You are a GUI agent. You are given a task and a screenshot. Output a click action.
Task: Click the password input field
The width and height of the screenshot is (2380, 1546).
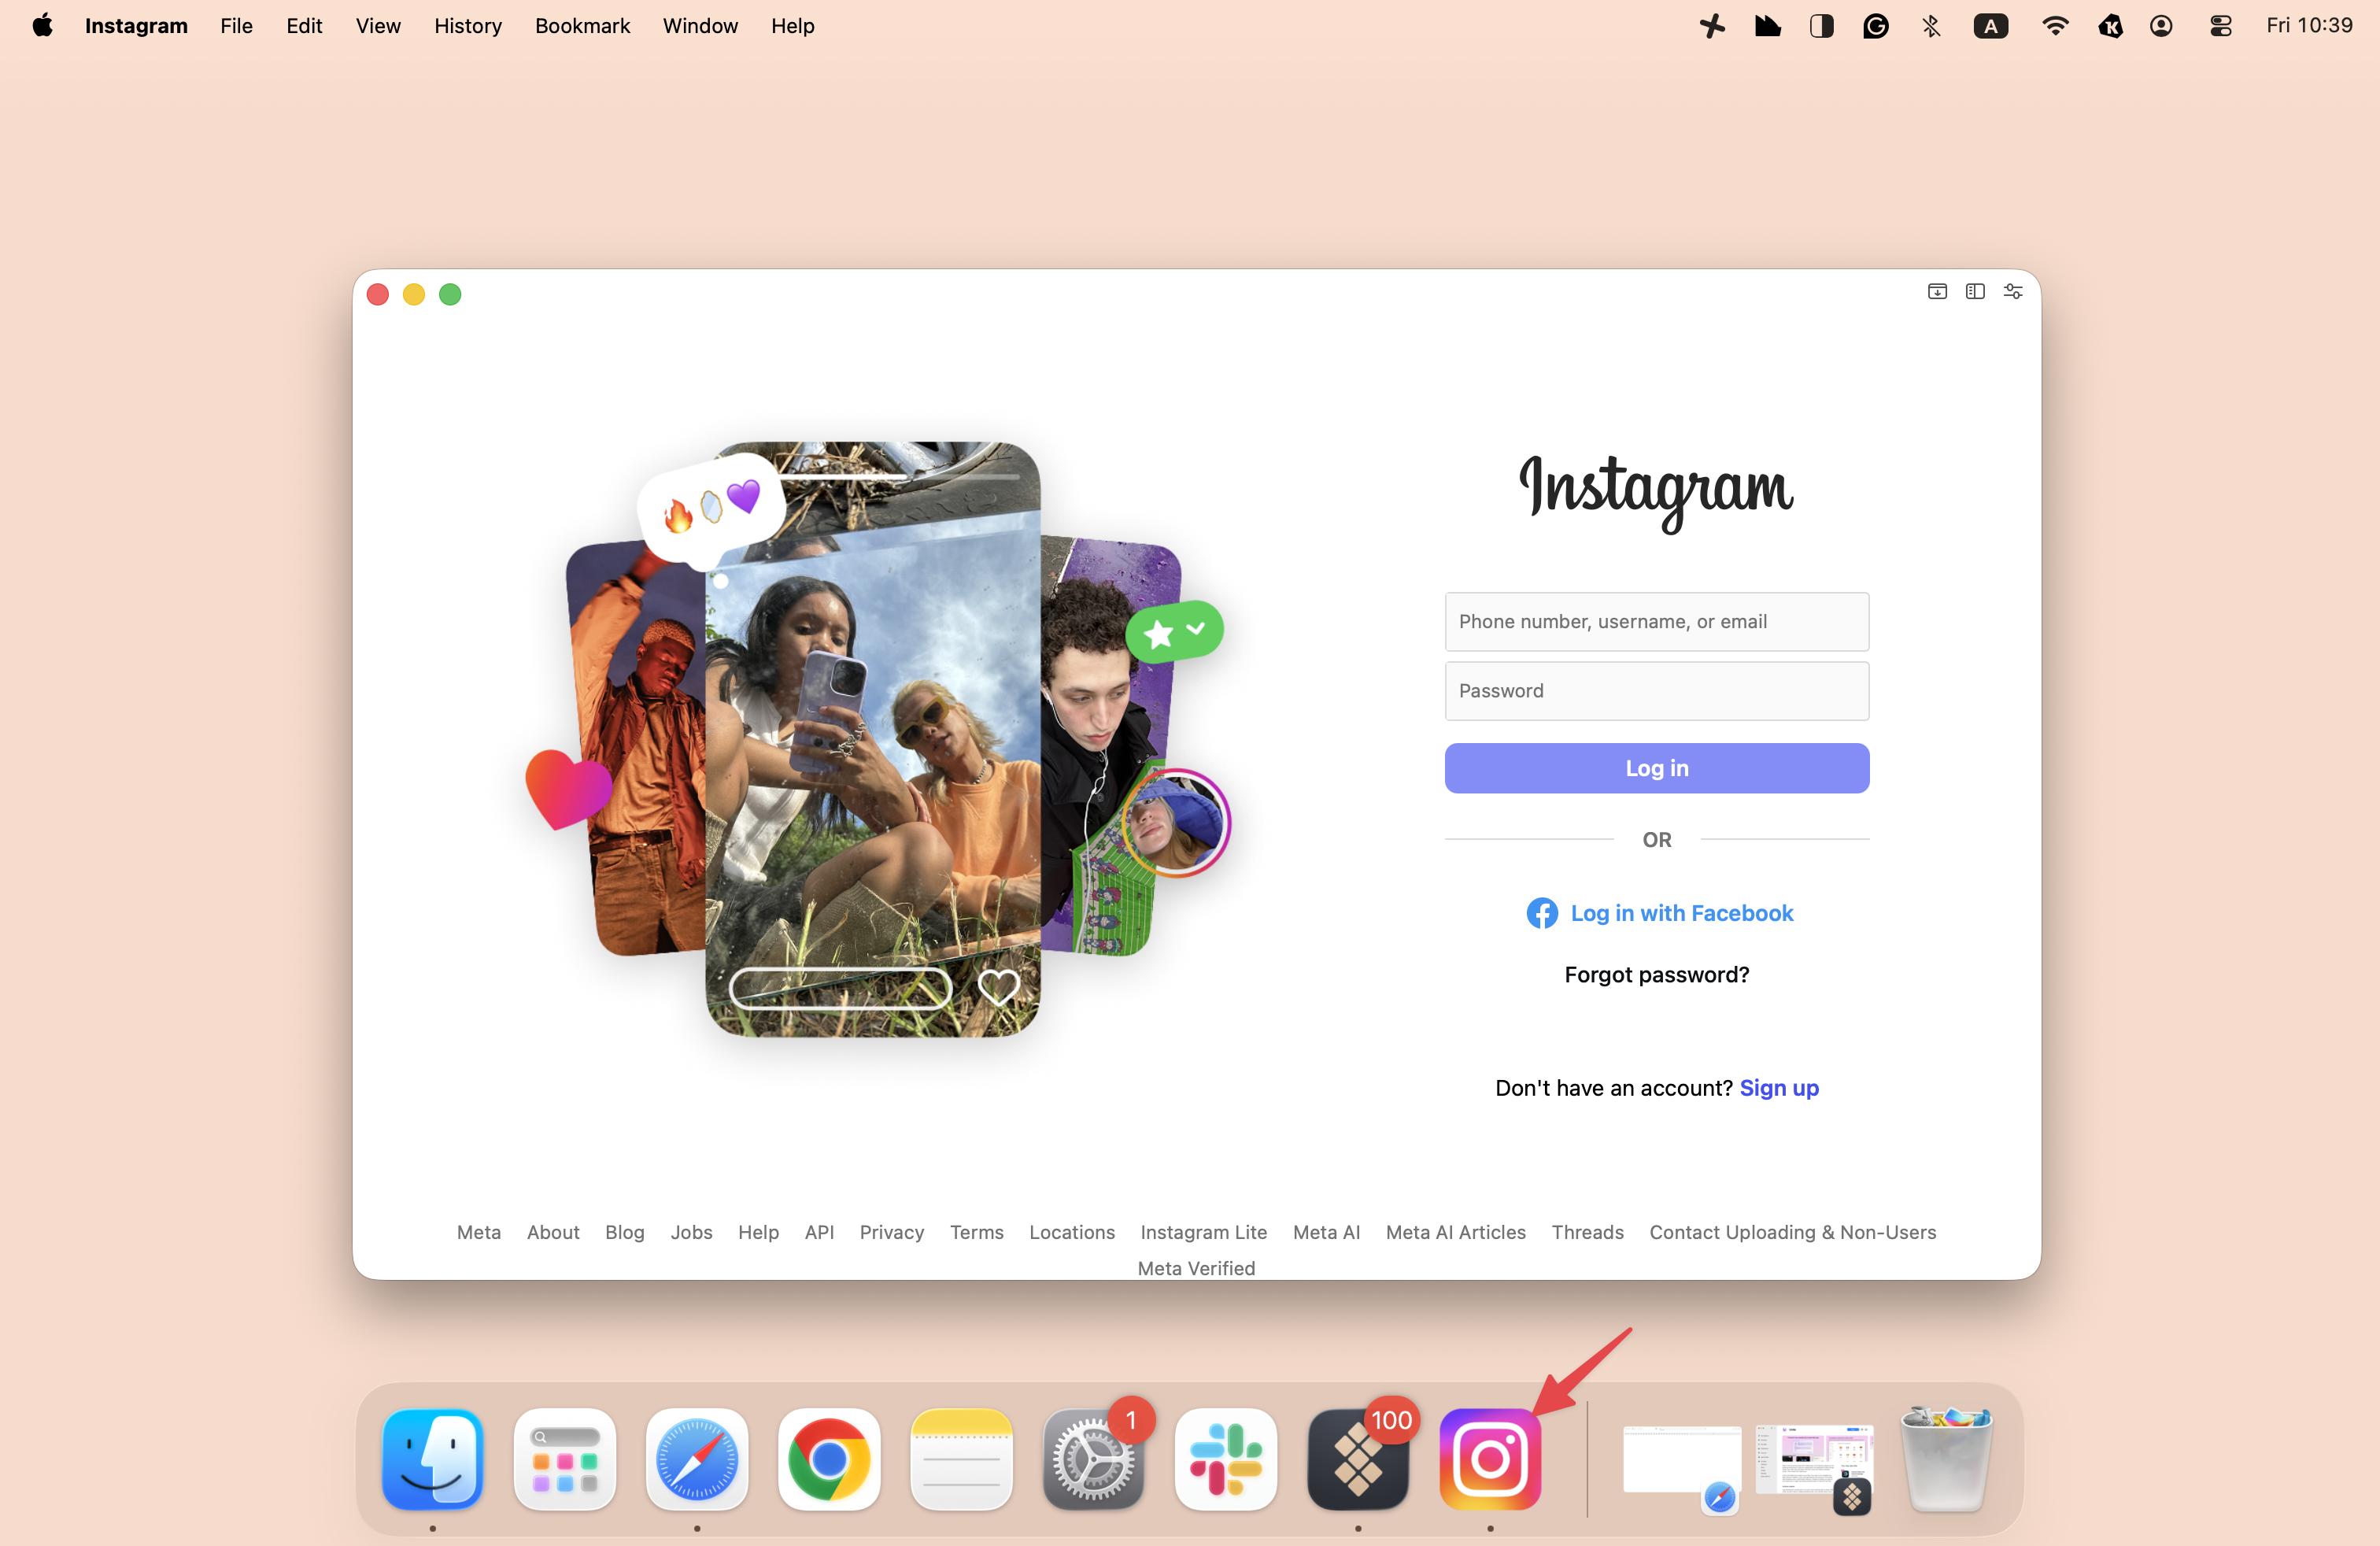(1656, 691)
